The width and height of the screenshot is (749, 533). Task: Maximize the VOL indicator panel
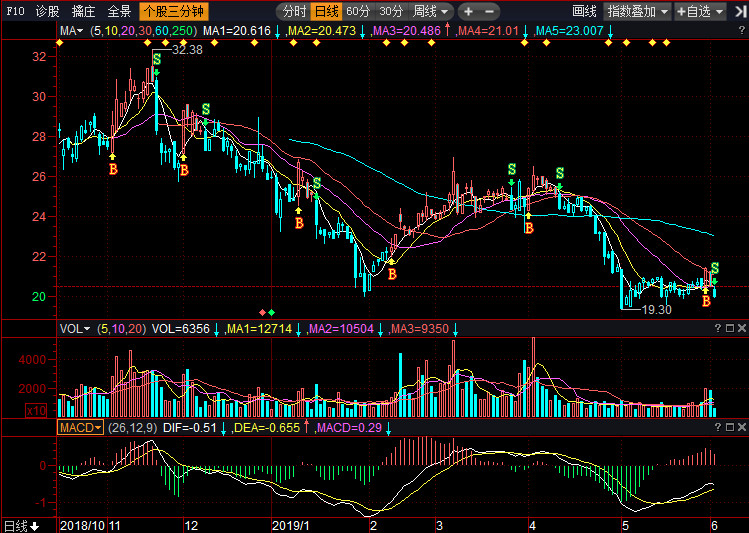point(730,328)
